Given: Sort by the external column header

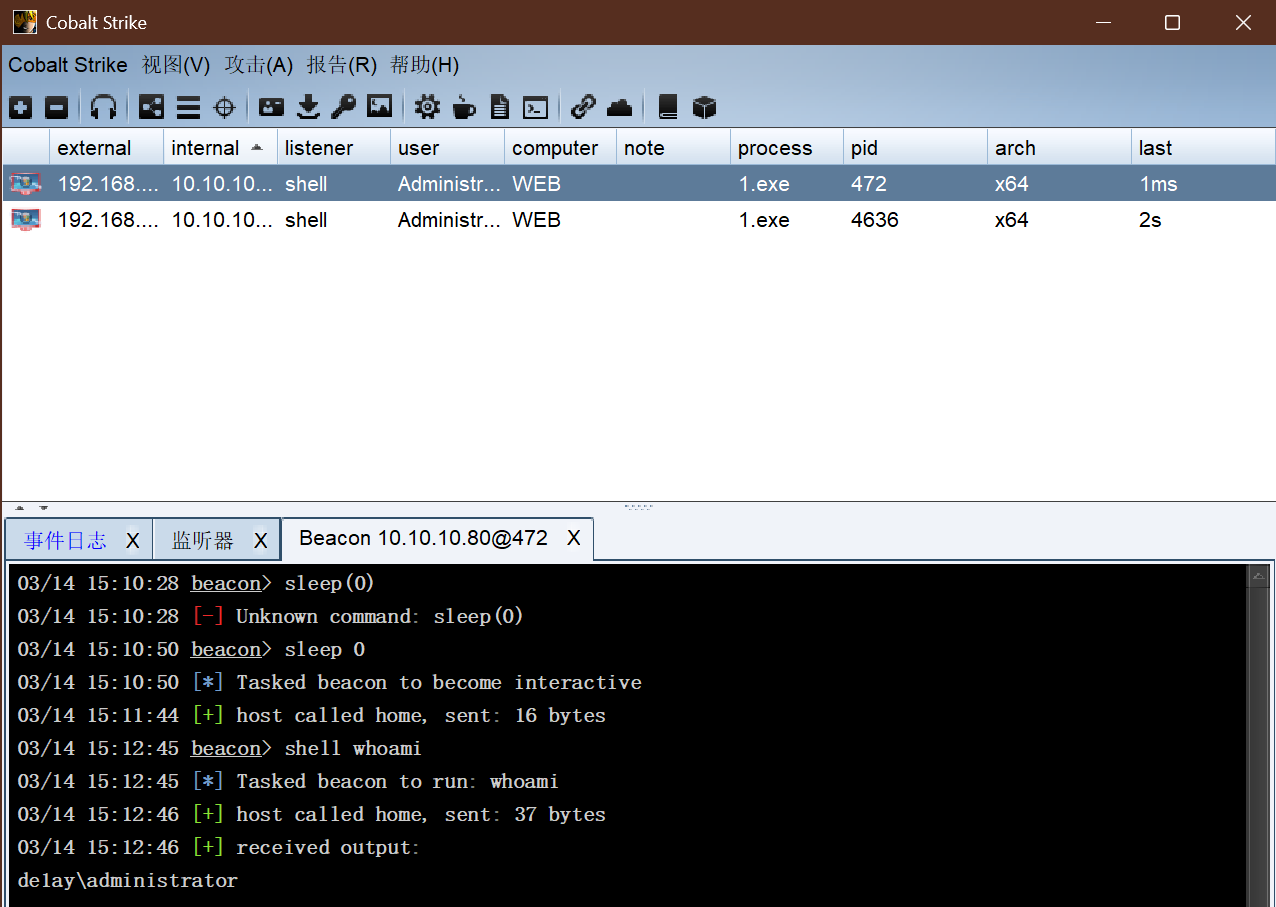Looking at the screenshot, I should tap(107, 148).
